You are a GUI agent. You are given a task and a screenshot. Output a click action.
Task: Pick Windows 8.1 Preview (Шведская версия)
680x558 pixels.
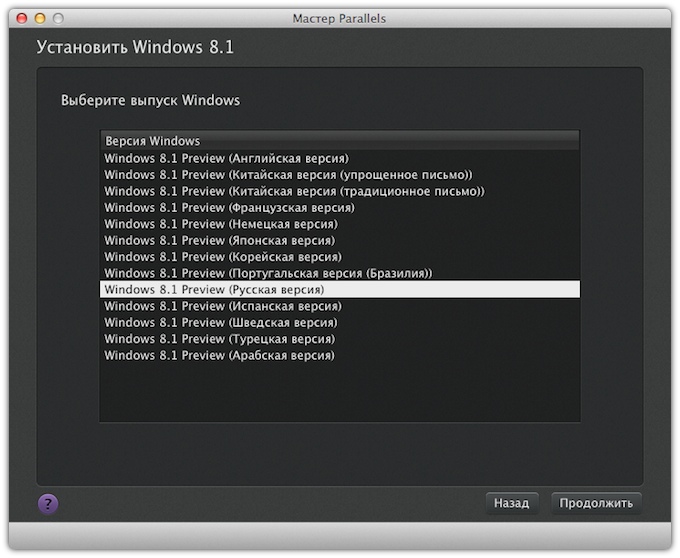(x=340, y=323)
